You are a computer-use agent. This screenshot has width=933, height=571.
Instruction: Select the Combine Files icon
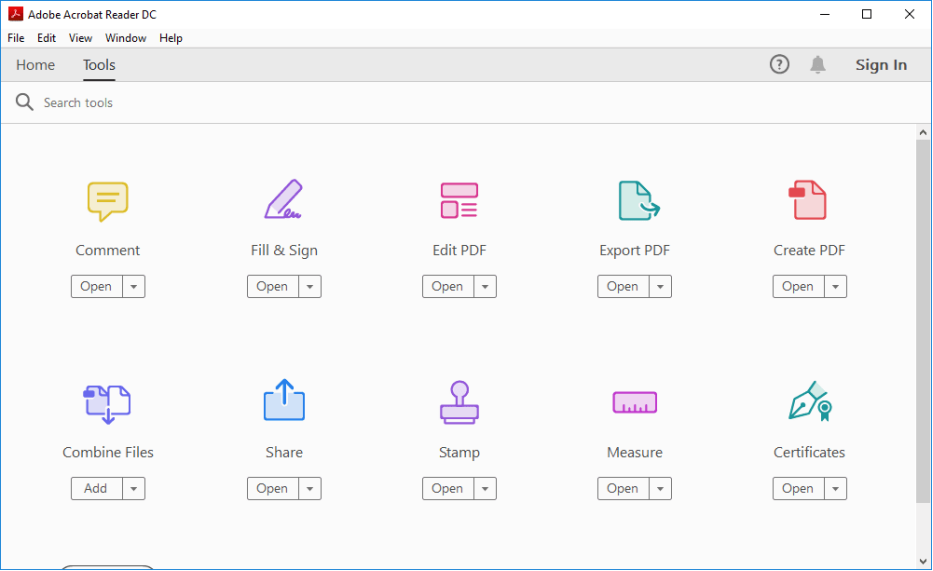point(107,403)
